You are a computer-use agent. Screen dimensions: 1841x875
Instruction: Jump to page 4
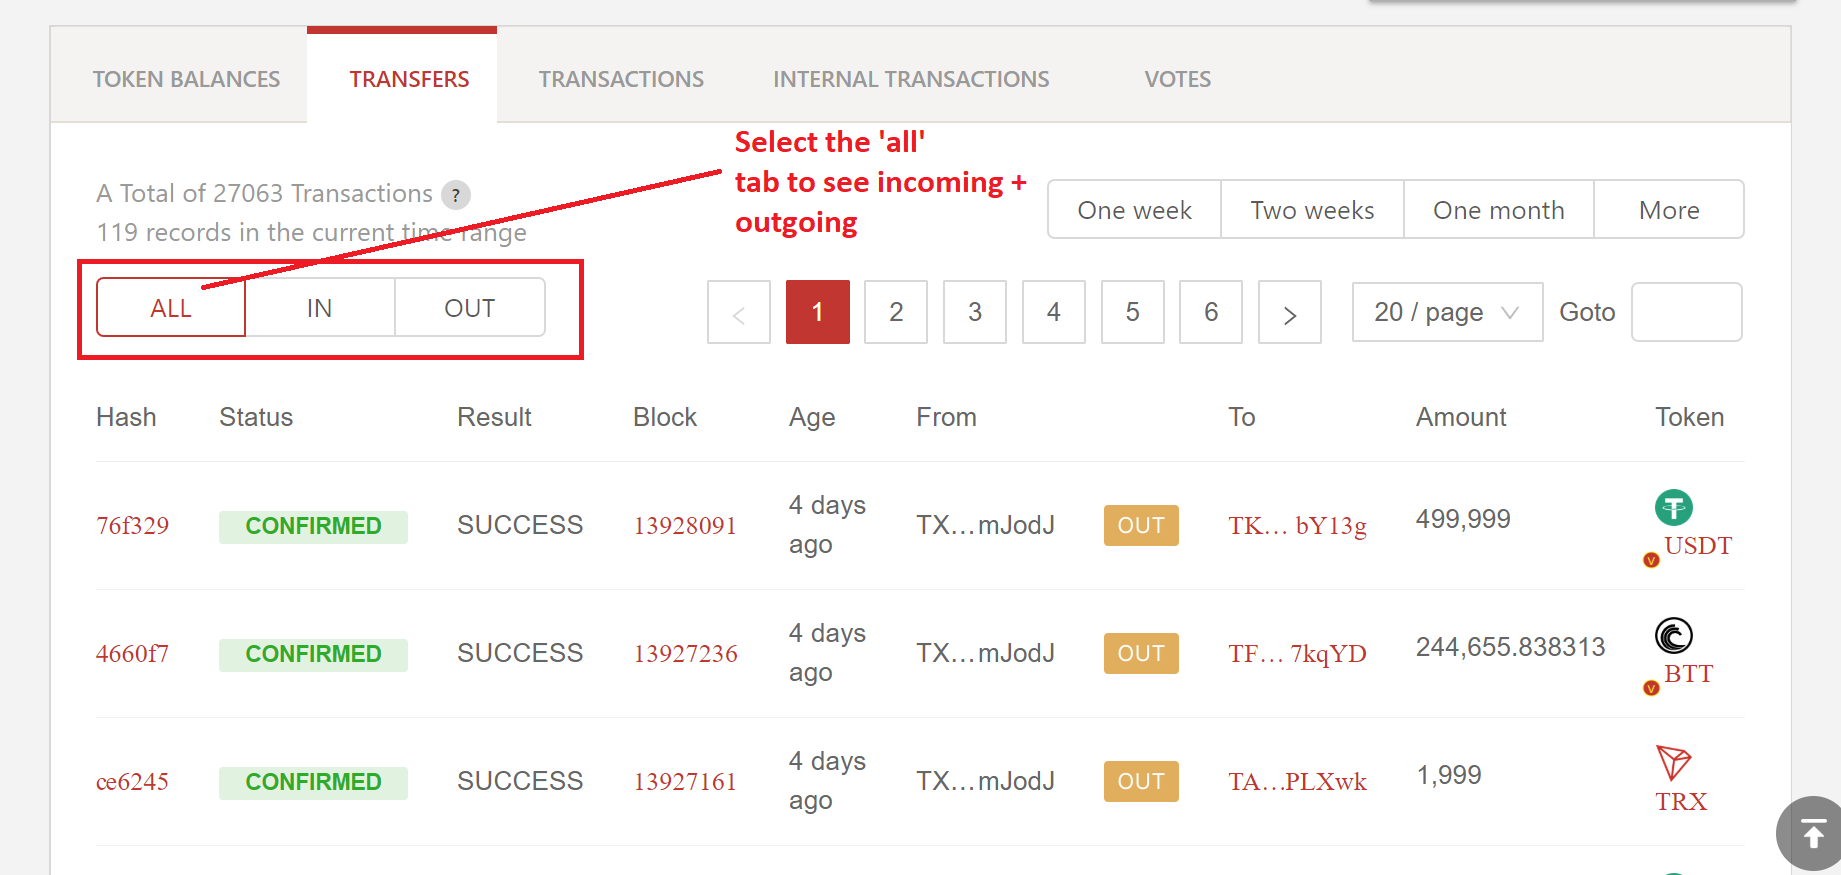tap(1053, 313)
